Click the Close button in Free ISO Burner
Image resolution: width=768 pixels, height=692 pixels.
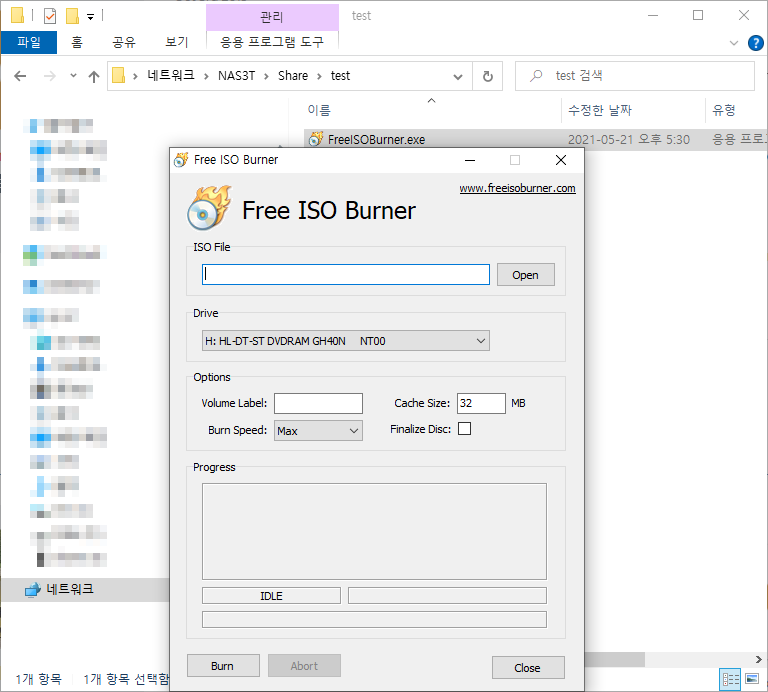pyautogui.click(x=528, y=668)
